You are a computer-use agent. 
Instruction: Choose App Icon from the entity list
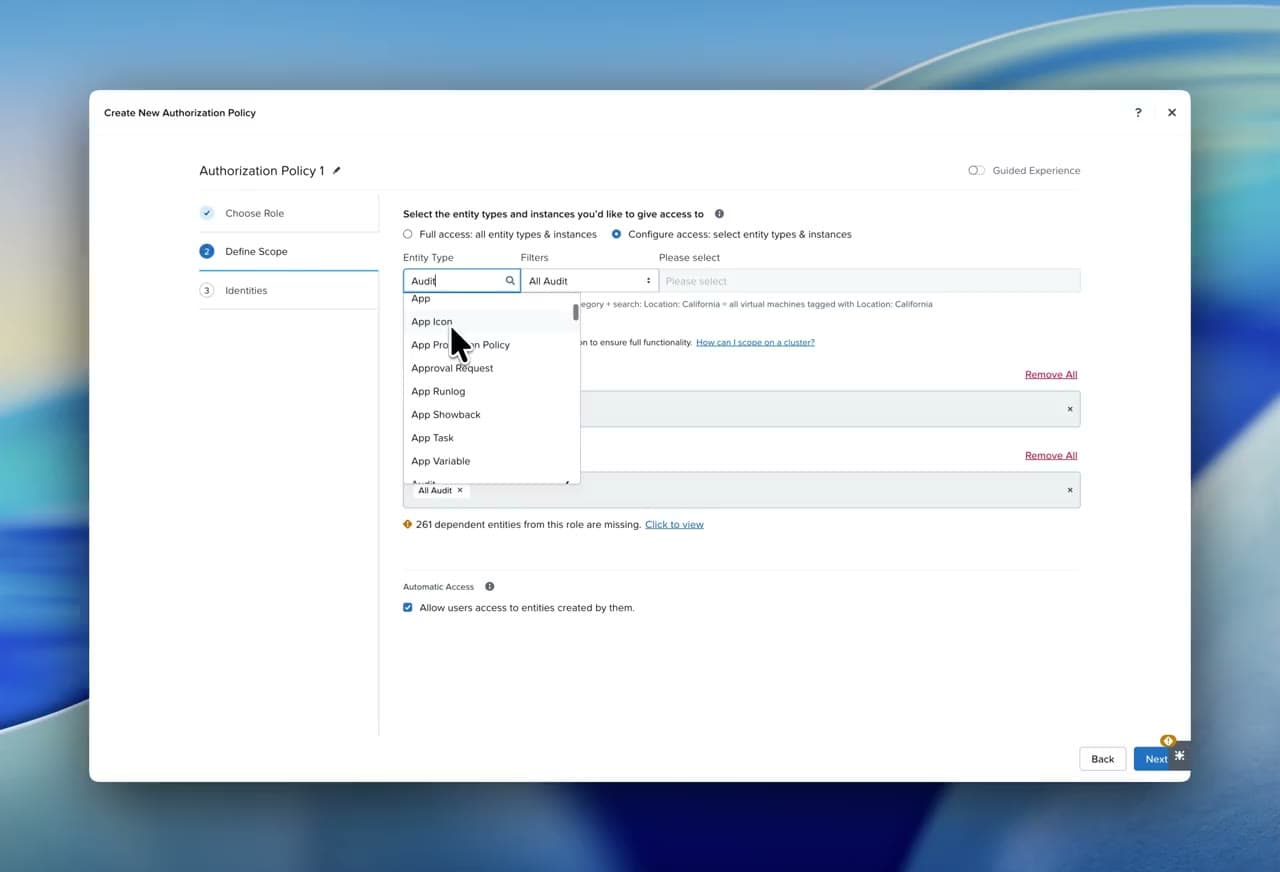tap(492, 322)
